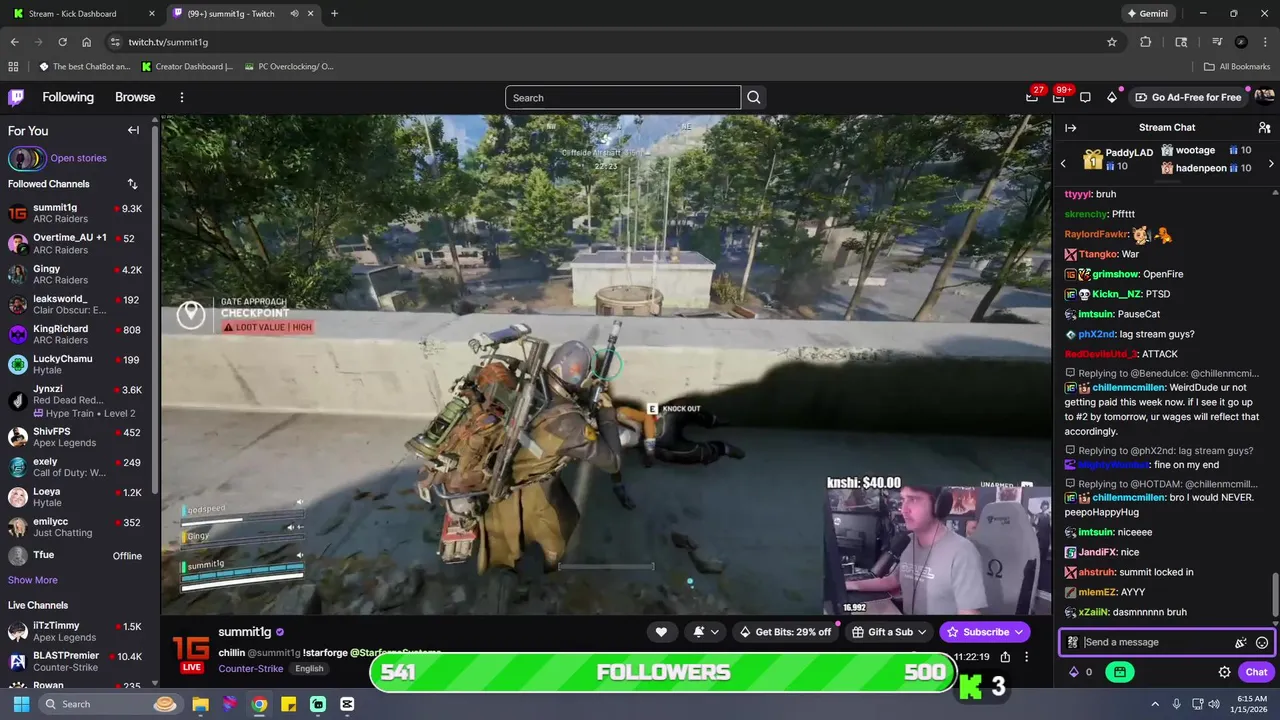Open a new Chrome tab
1280x720 pixels.
tap(334, 14)
